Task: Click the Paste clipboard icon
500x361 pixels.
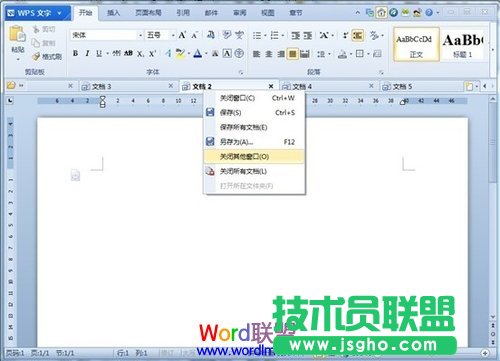Action: coord(17,35)
